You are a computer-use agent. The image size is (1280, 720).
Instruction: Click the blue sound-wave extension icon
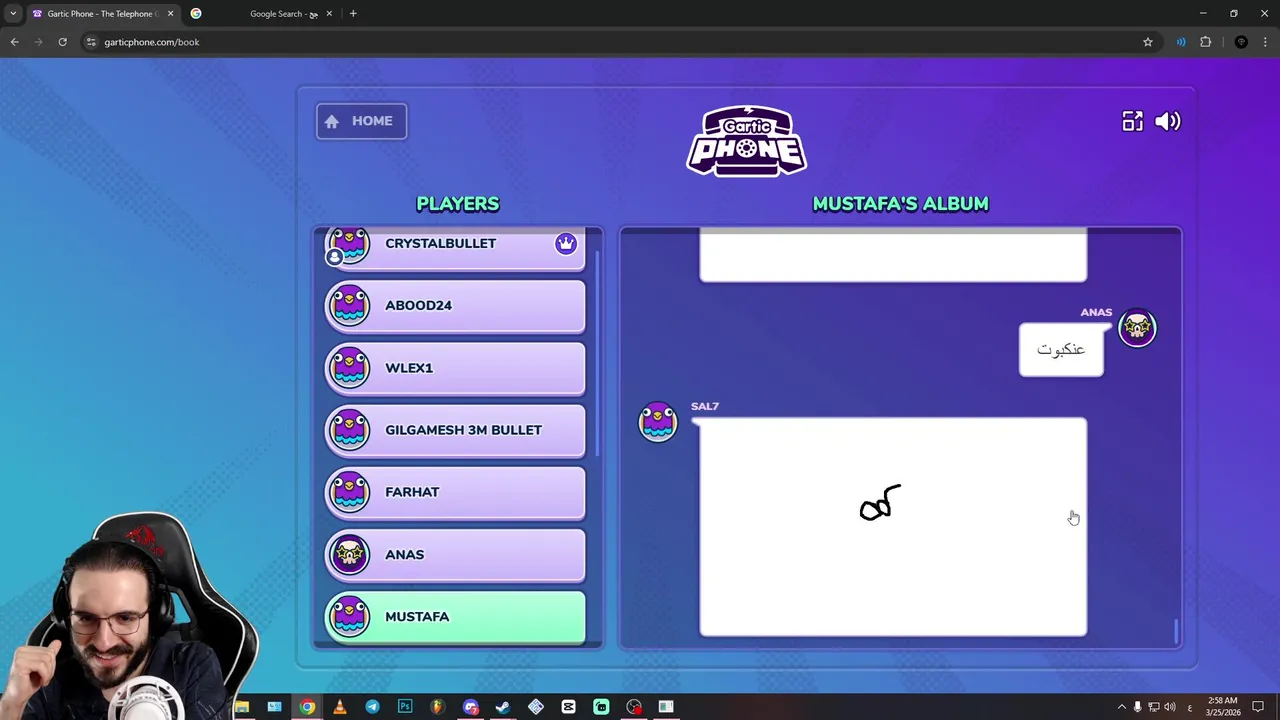click(x=1181, y=42)
